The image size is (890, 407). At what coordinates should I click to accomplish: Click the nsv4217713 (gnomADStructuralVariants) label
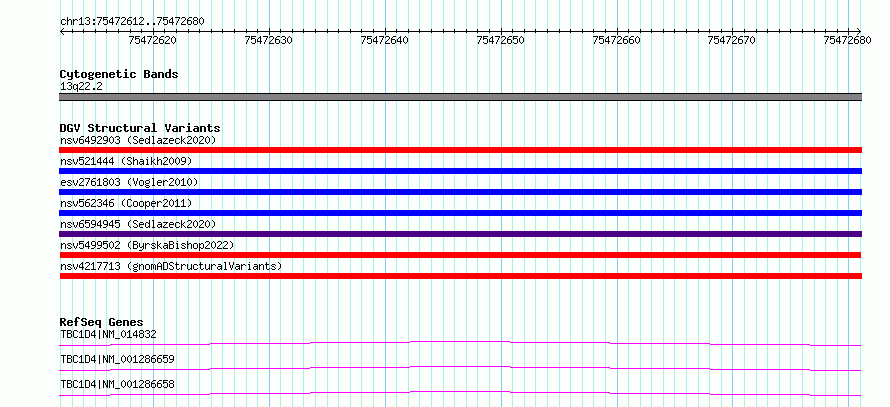[x=171, y=266]
